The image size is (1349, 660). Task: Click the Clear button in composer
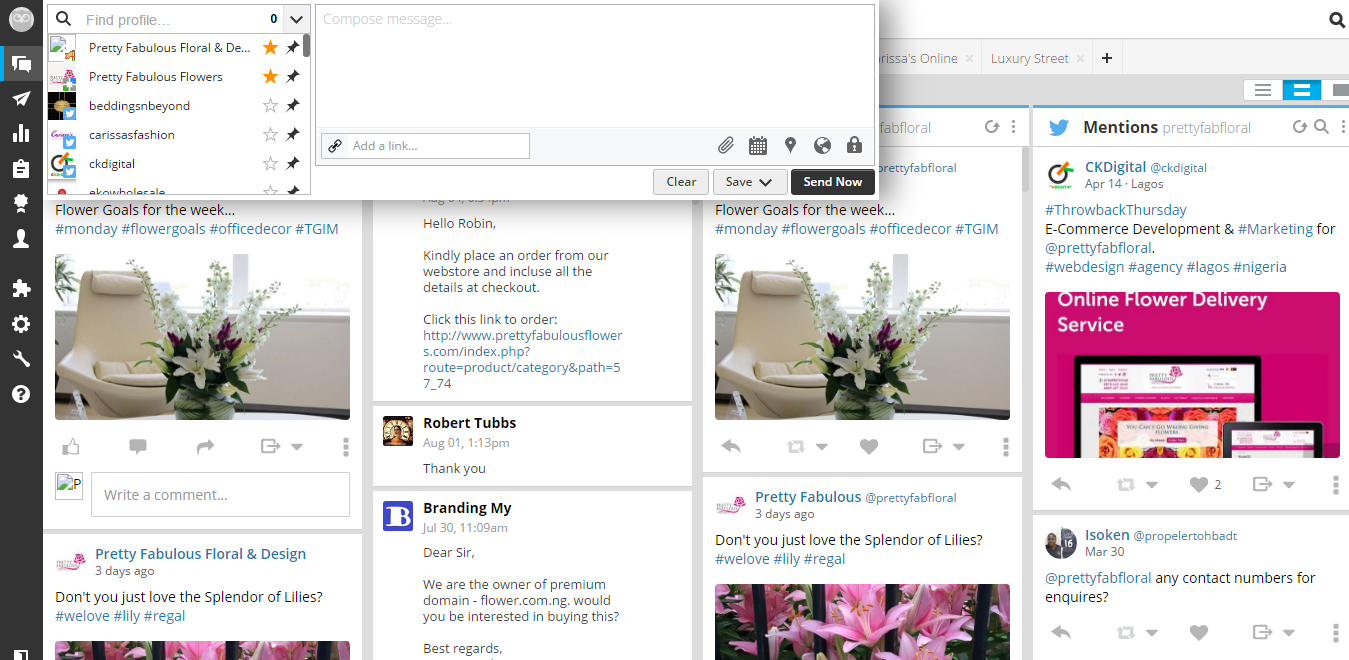point(681,182)
